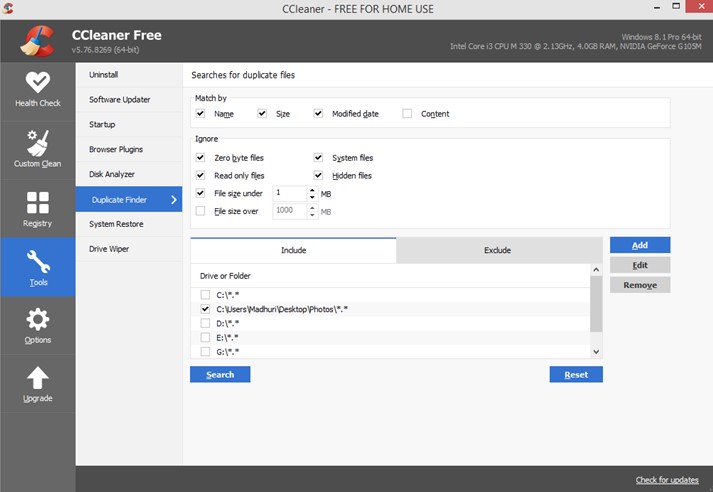Open System Restore tool

pos(129,224)
